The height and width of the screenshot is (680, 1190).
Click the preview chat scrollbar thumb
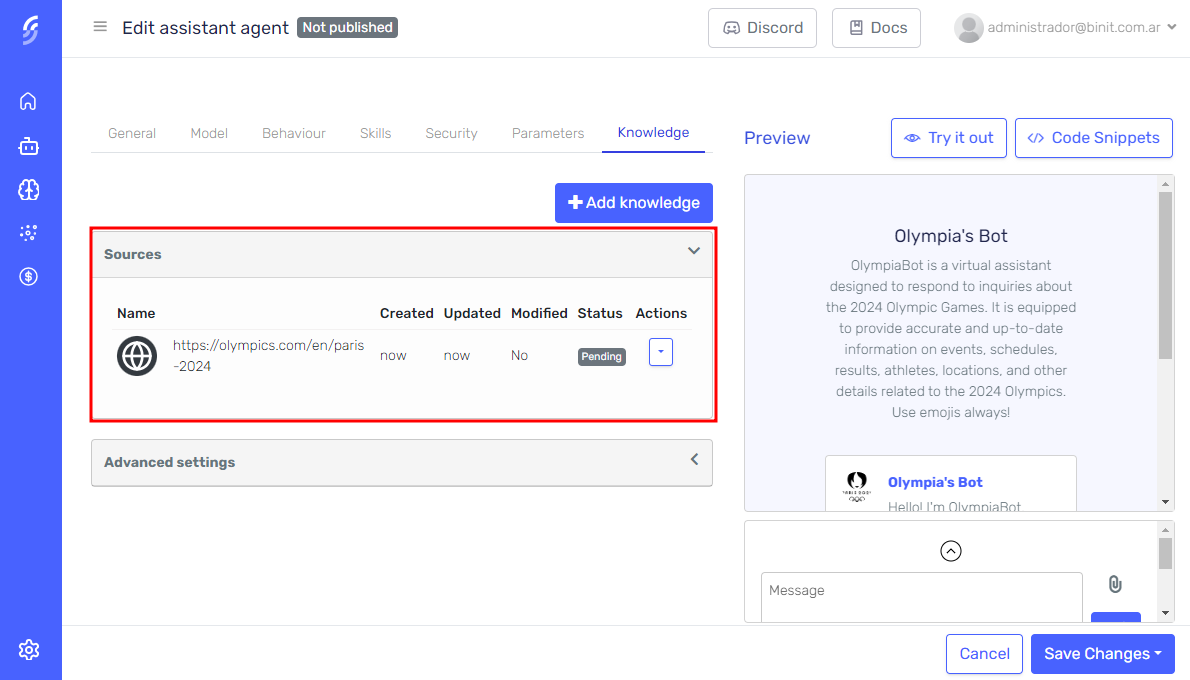(x=1165, y=275)
